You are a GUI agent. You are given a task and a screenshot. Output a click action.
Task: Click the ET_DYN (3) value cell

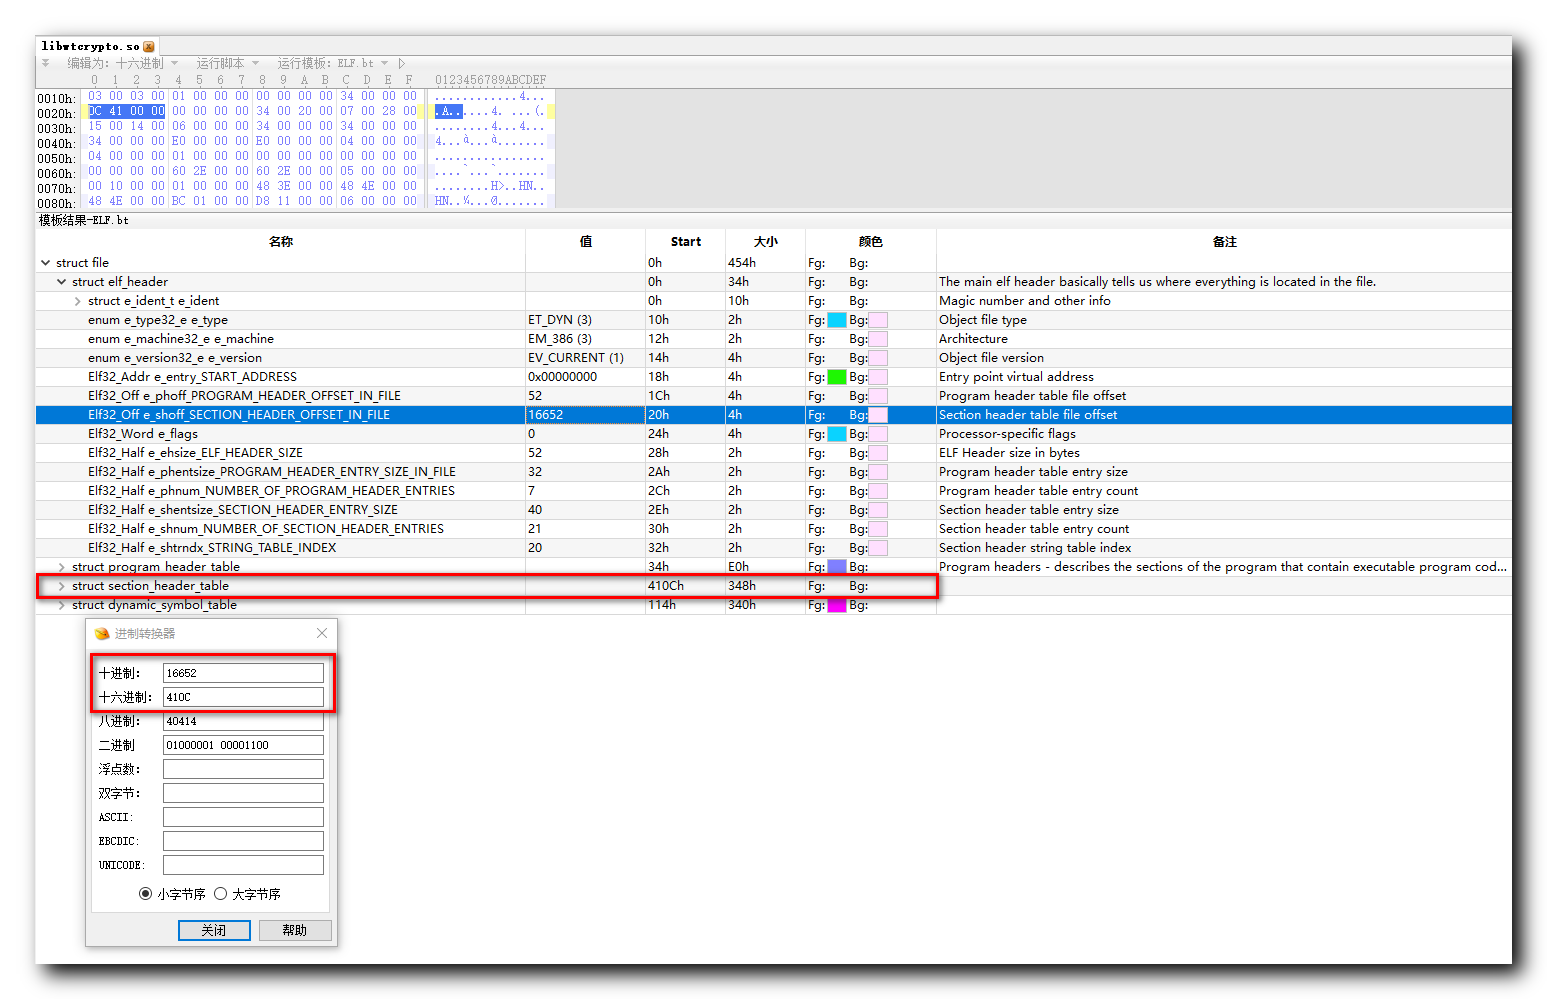click(x=585, y=320)
